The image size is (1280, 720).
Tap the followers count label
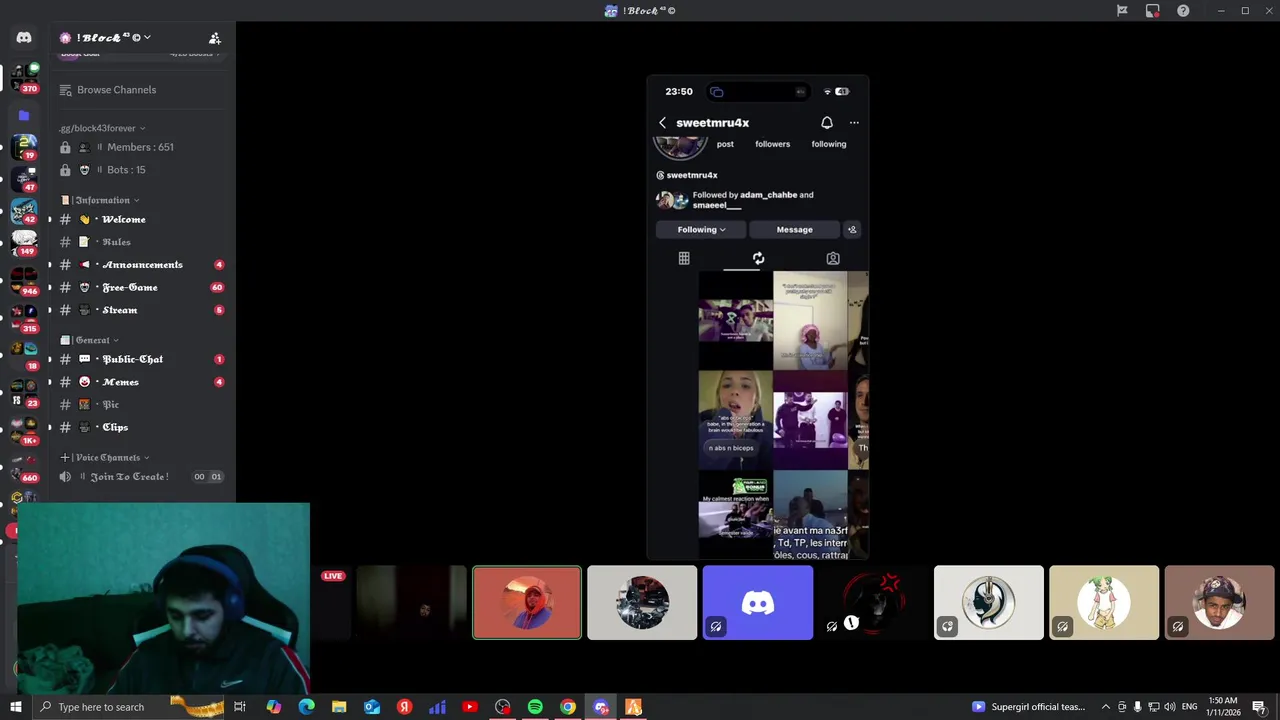coord(772,144)
